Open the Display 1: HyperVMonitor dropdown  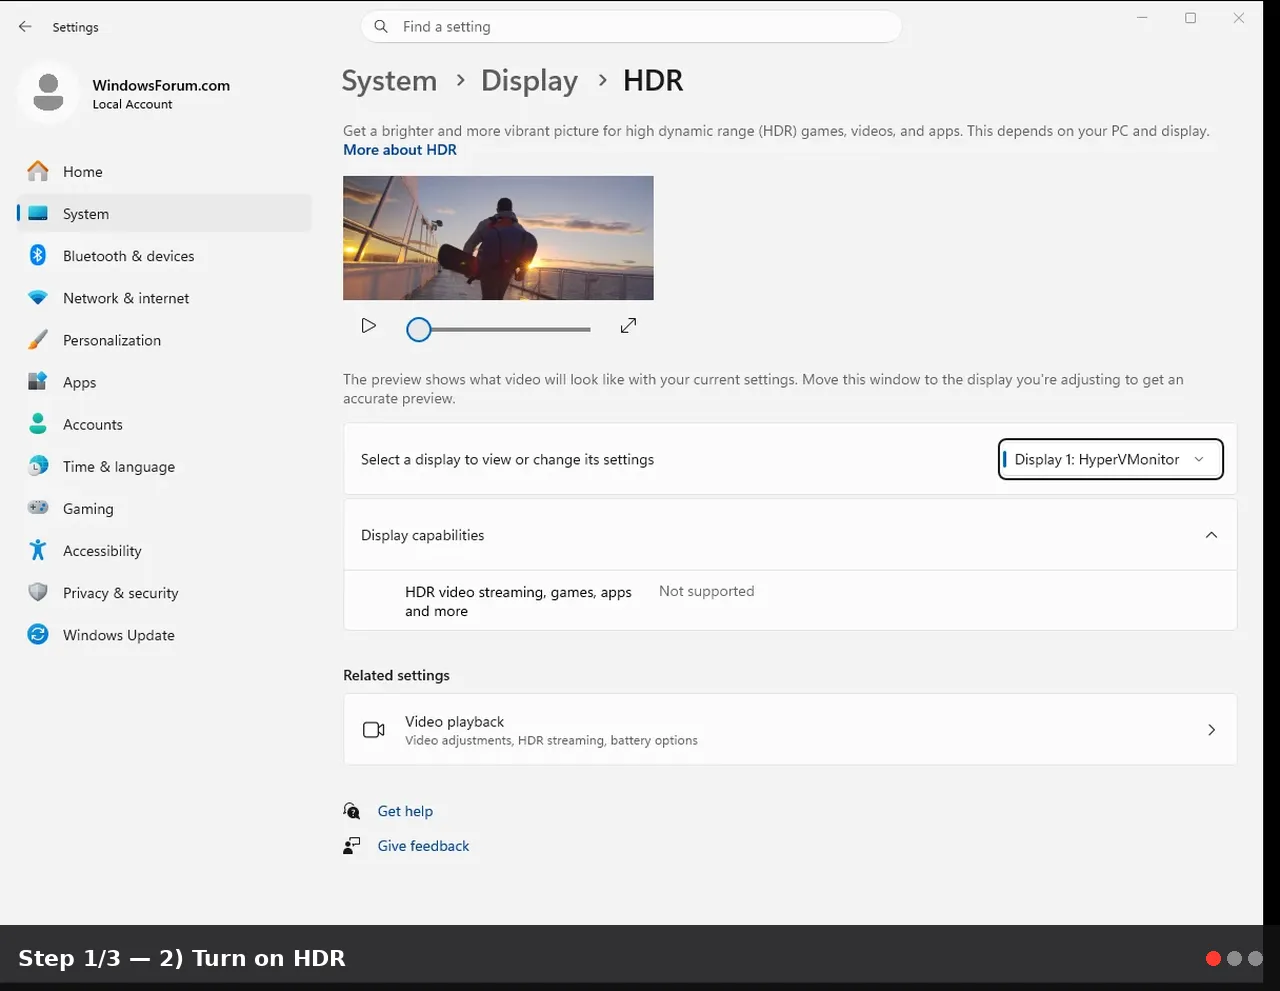click(1110, 459)
